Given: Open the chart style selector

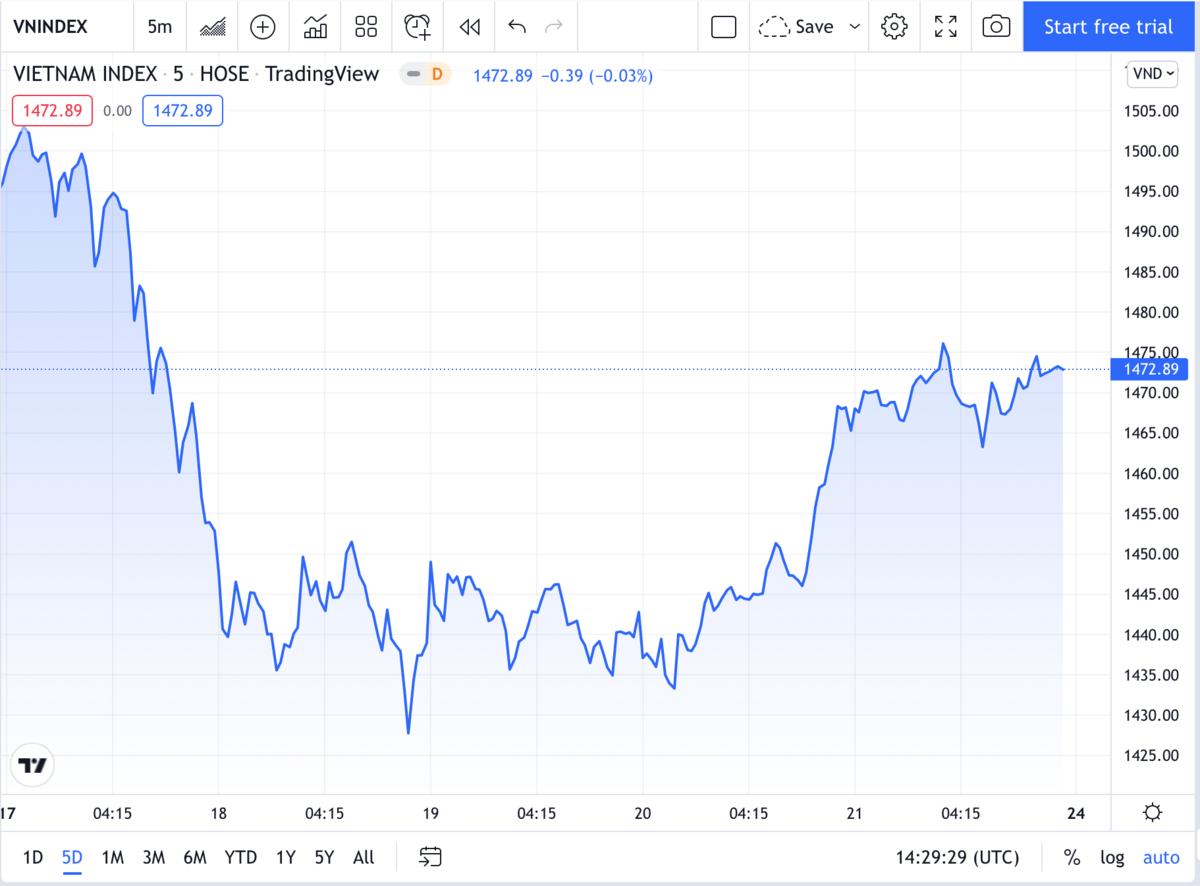Looking at the screenshot, I should [x=212, y=27].
